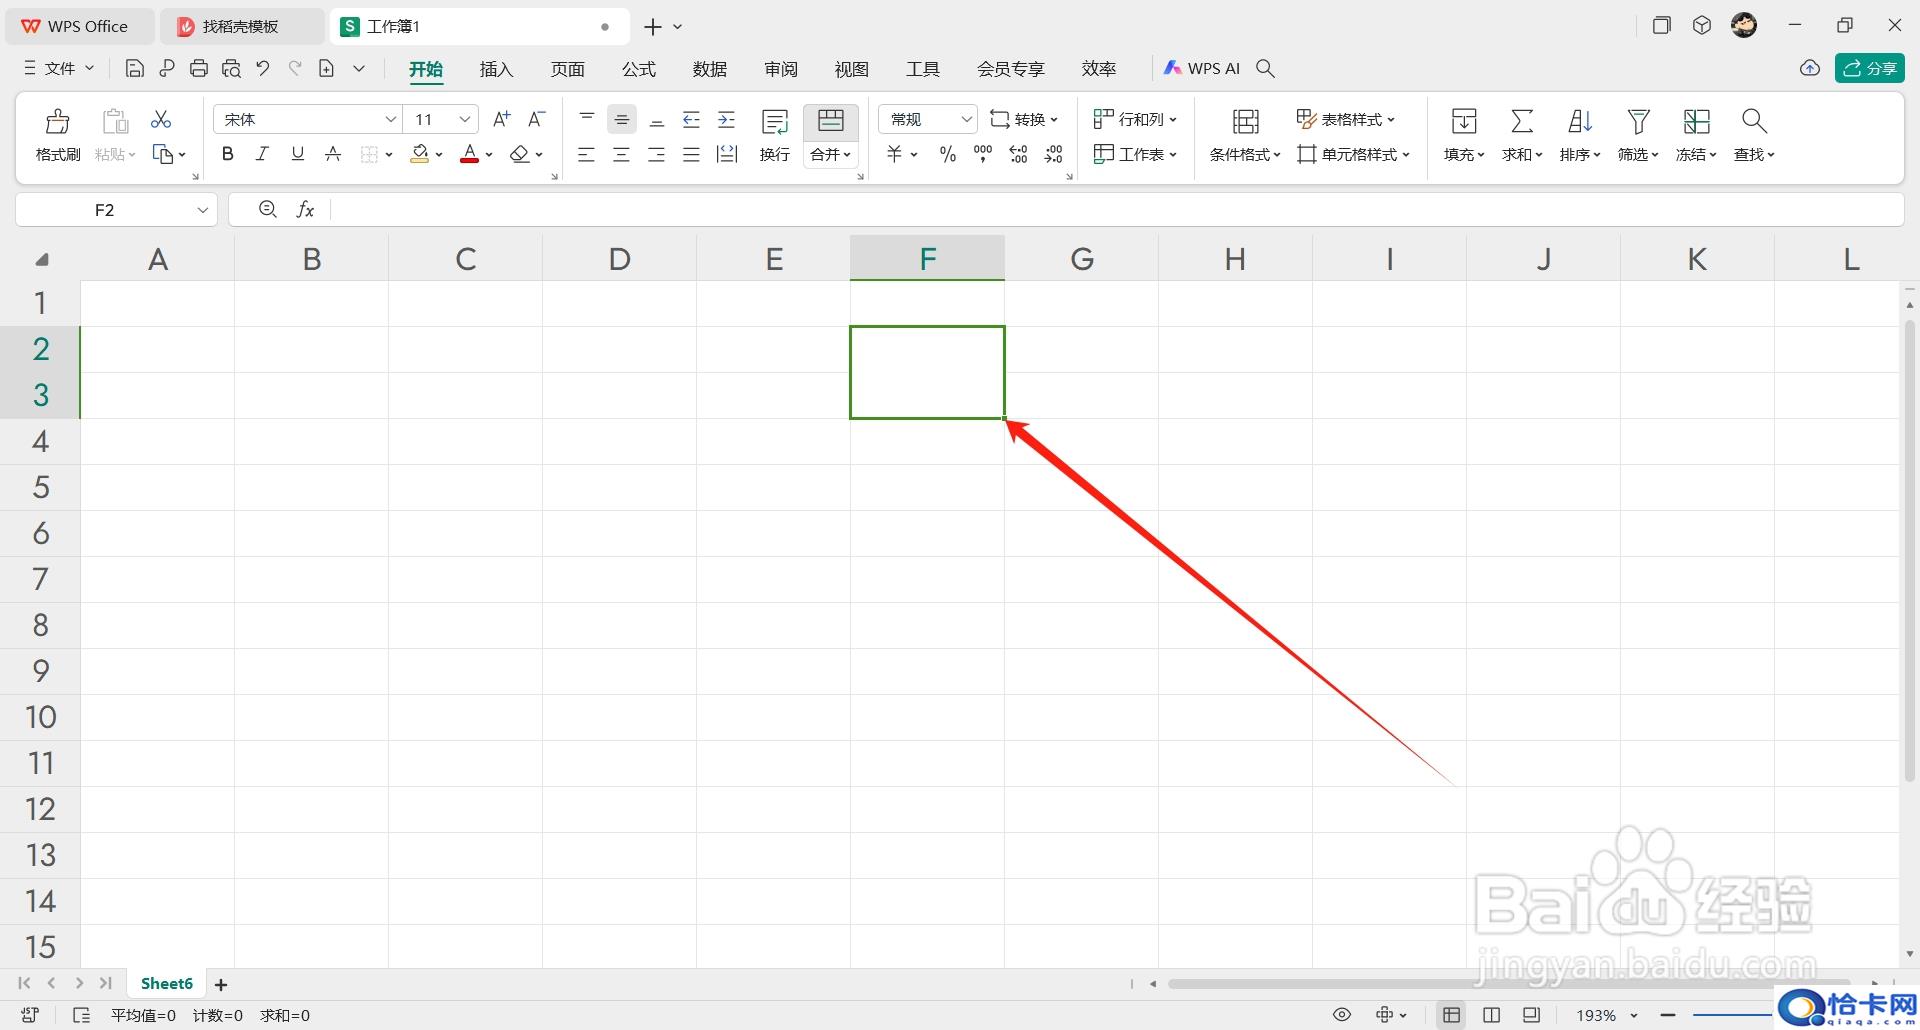
Task: Open the number format 常规 dropdown
Action: coord(966,119)
